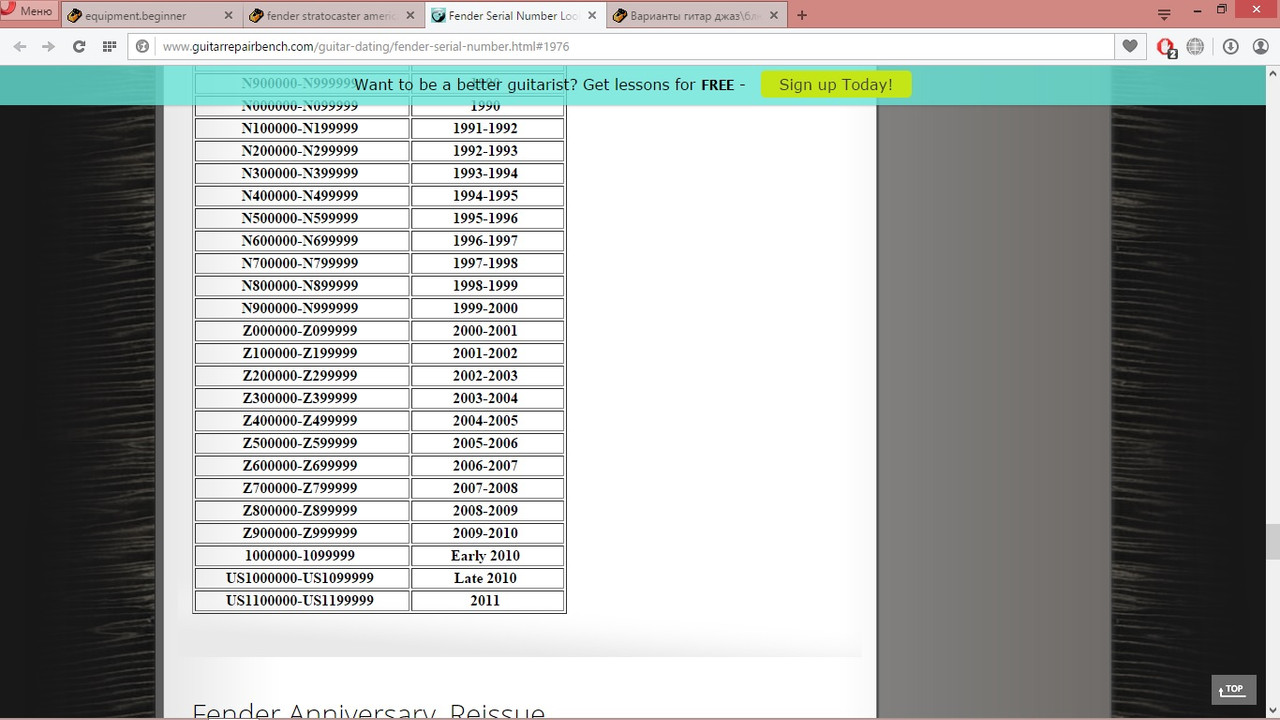Select the 2003-2004 year cell
The width and height of the screenshot is (1280, 720).
(487, 398)
